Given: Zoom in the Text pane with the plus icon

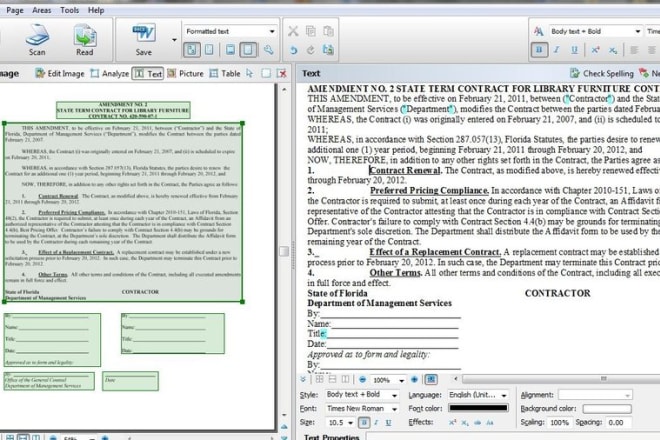Looking at the screenshot, I should pyautogui.click(x=414, y=379).
